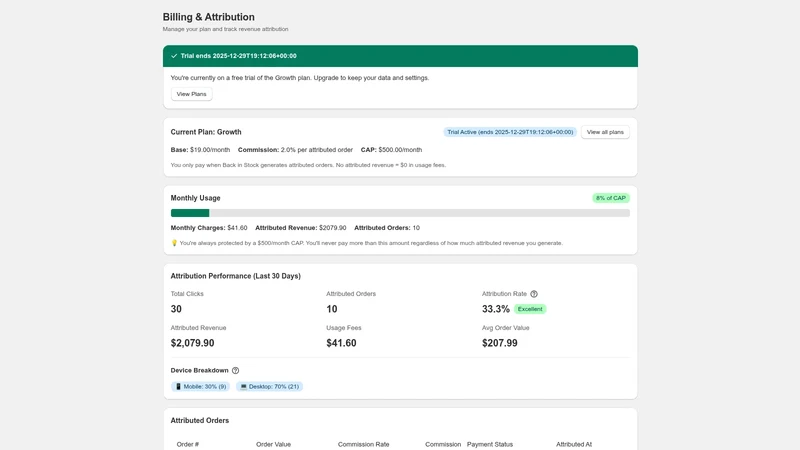This screenshot has height=450, width=800.
Task: Click the Attributed Orders section heading
Action: 200,421
